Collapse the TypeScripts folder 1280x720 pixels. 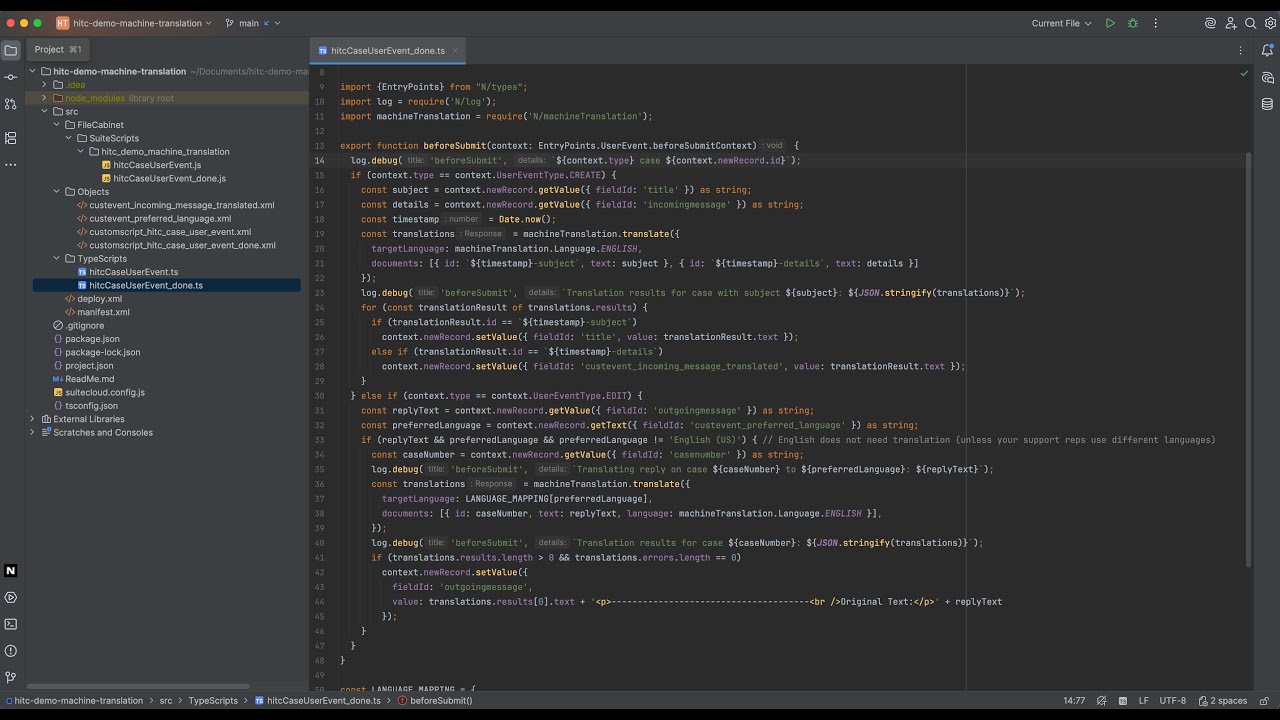click(x=56, y=258)
